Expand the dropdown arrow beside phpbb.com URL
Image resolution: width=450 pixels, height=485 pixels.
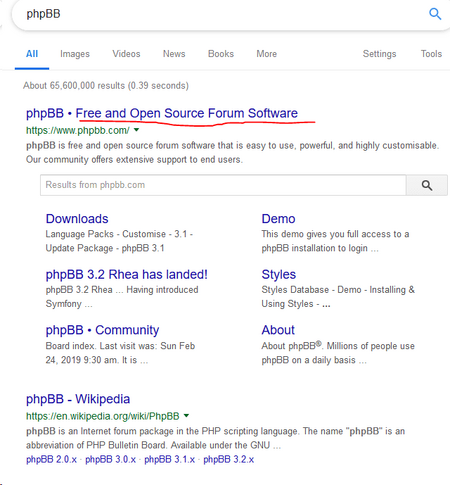[x=136, y=130]
